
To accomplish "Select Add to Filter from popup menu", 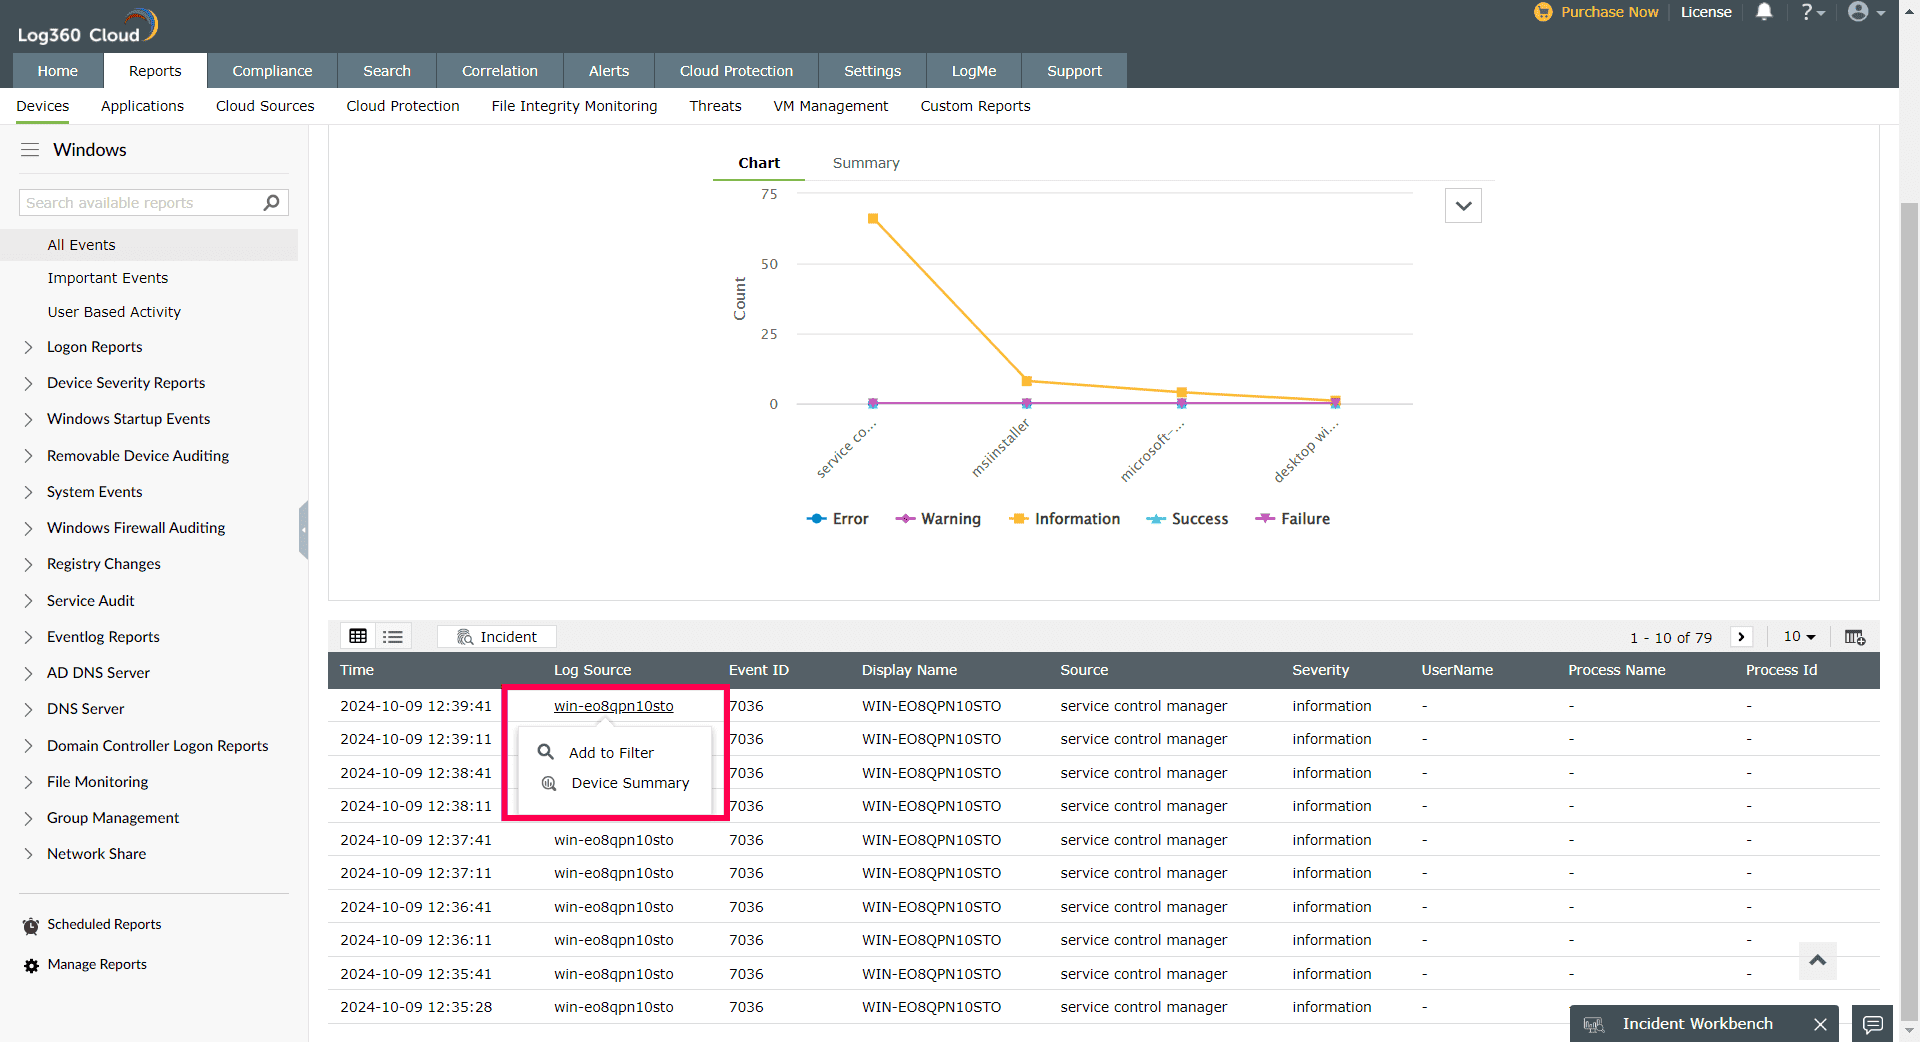I will click(611, 753).
